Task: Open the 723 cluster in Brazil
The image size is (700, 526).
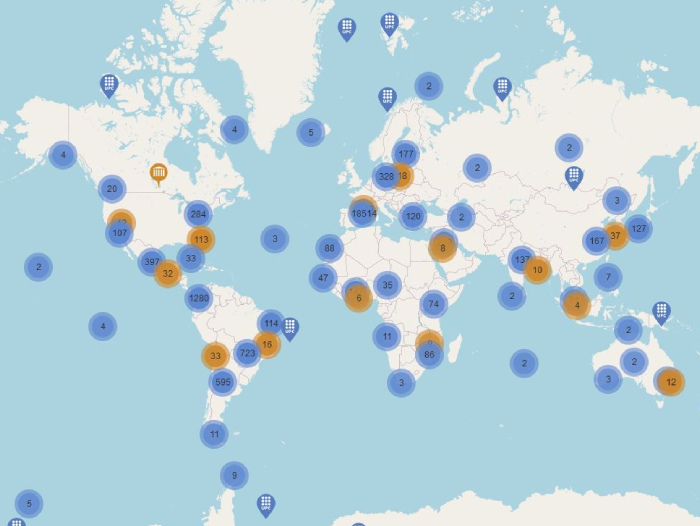Action: pyautogui.click(x=247, y=354)
